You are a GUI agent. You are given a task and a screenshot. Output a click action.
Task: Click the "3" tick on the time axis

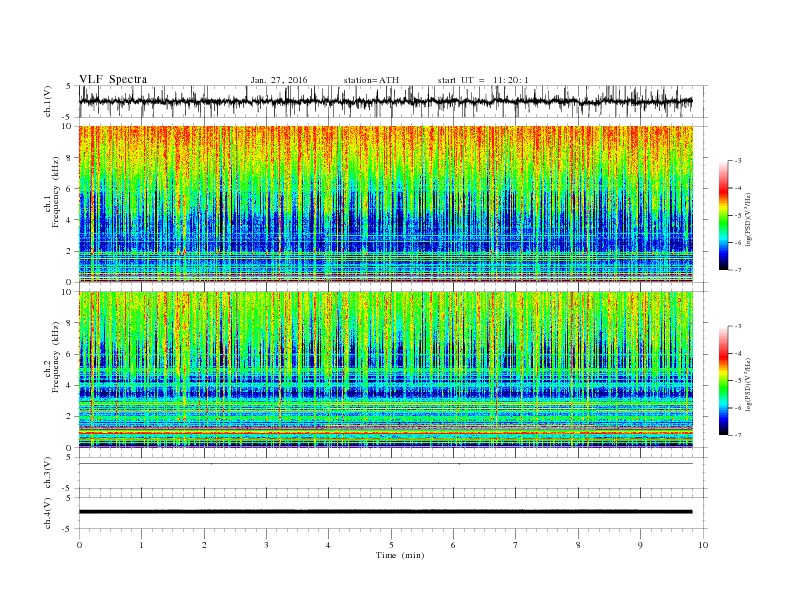pyautogui.click(x=266, y=545)
